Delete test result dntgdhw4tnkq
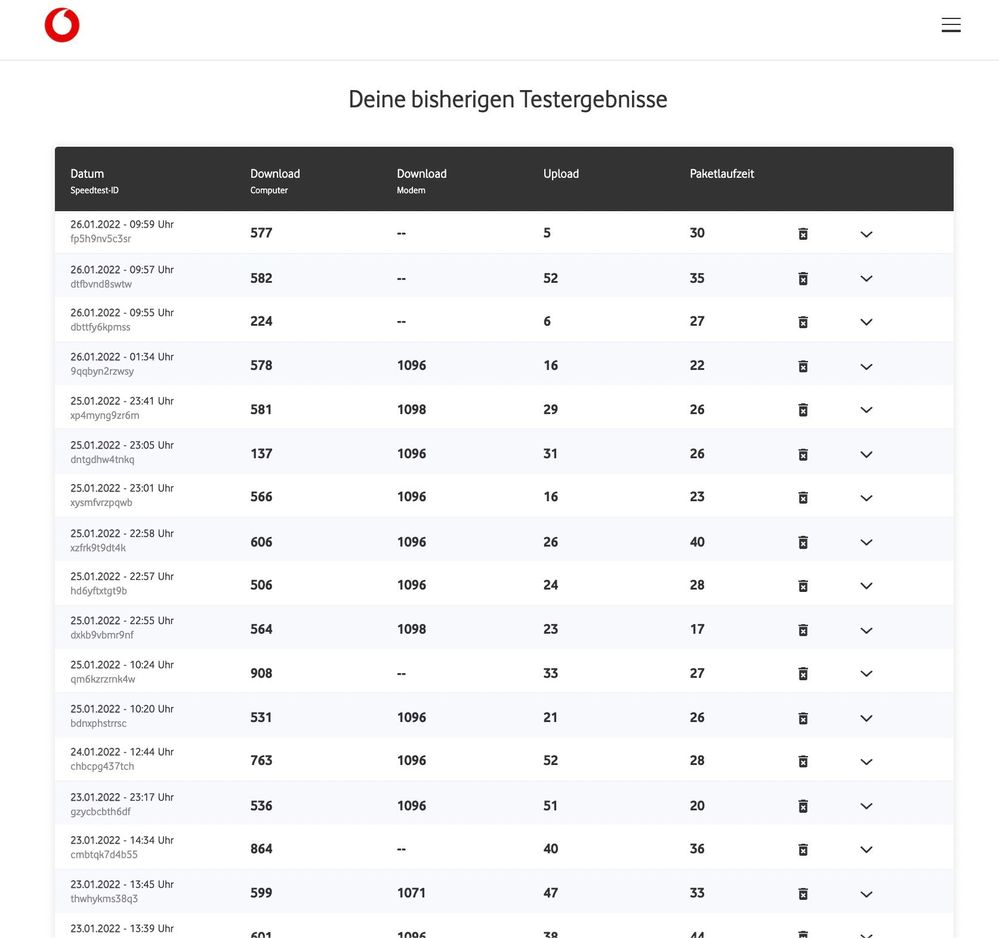This screenshot has height=938, width=999. click(803, 454)
